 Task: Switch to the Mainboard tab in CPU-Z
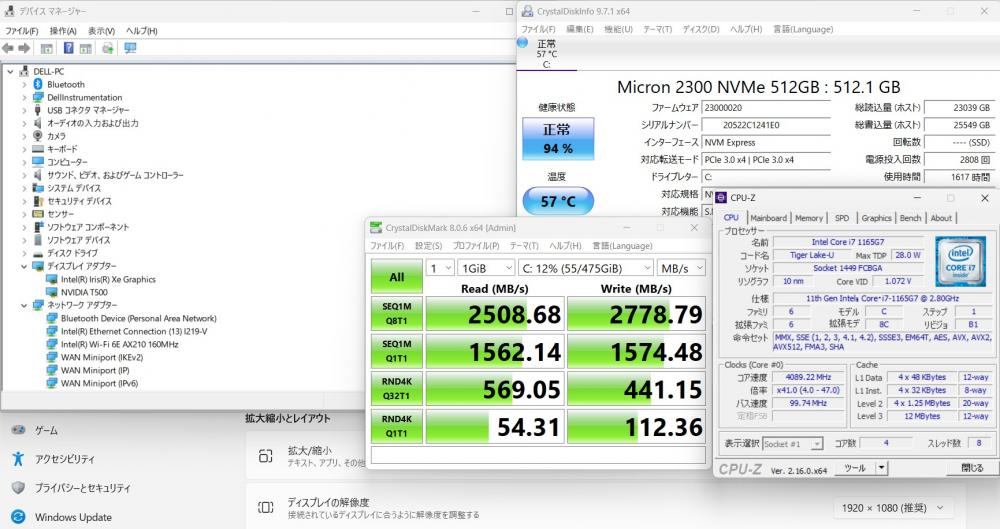click(768, 218)
